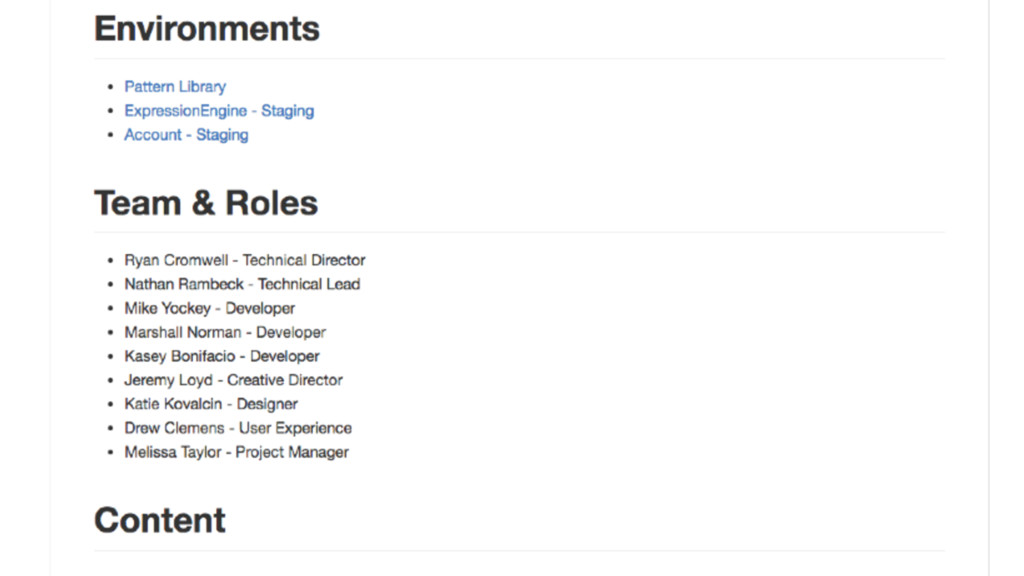This screenshot has height=576, width=1024.
Task: Select the Kasey Bonifacio - Developer entry
Action: click(222, 356)
